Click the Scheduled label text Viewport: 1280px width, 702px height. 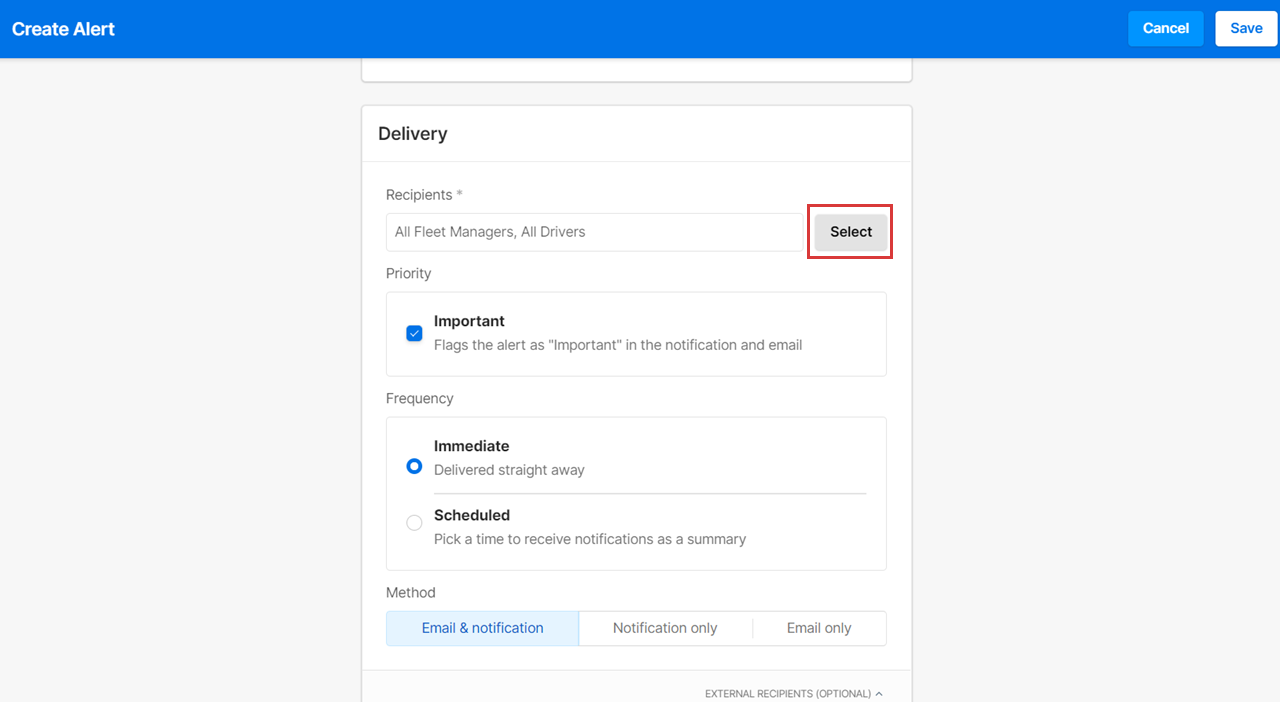click(x=472, y=515)
